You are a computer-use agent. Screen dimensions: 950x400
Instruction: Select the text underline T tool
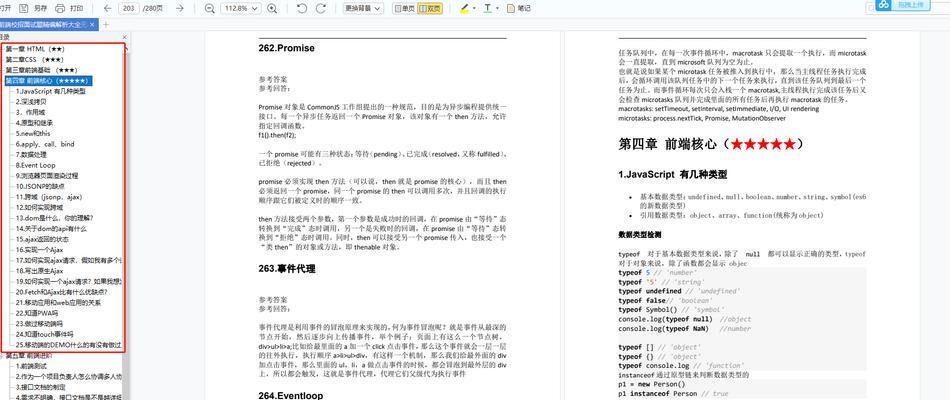488,8
